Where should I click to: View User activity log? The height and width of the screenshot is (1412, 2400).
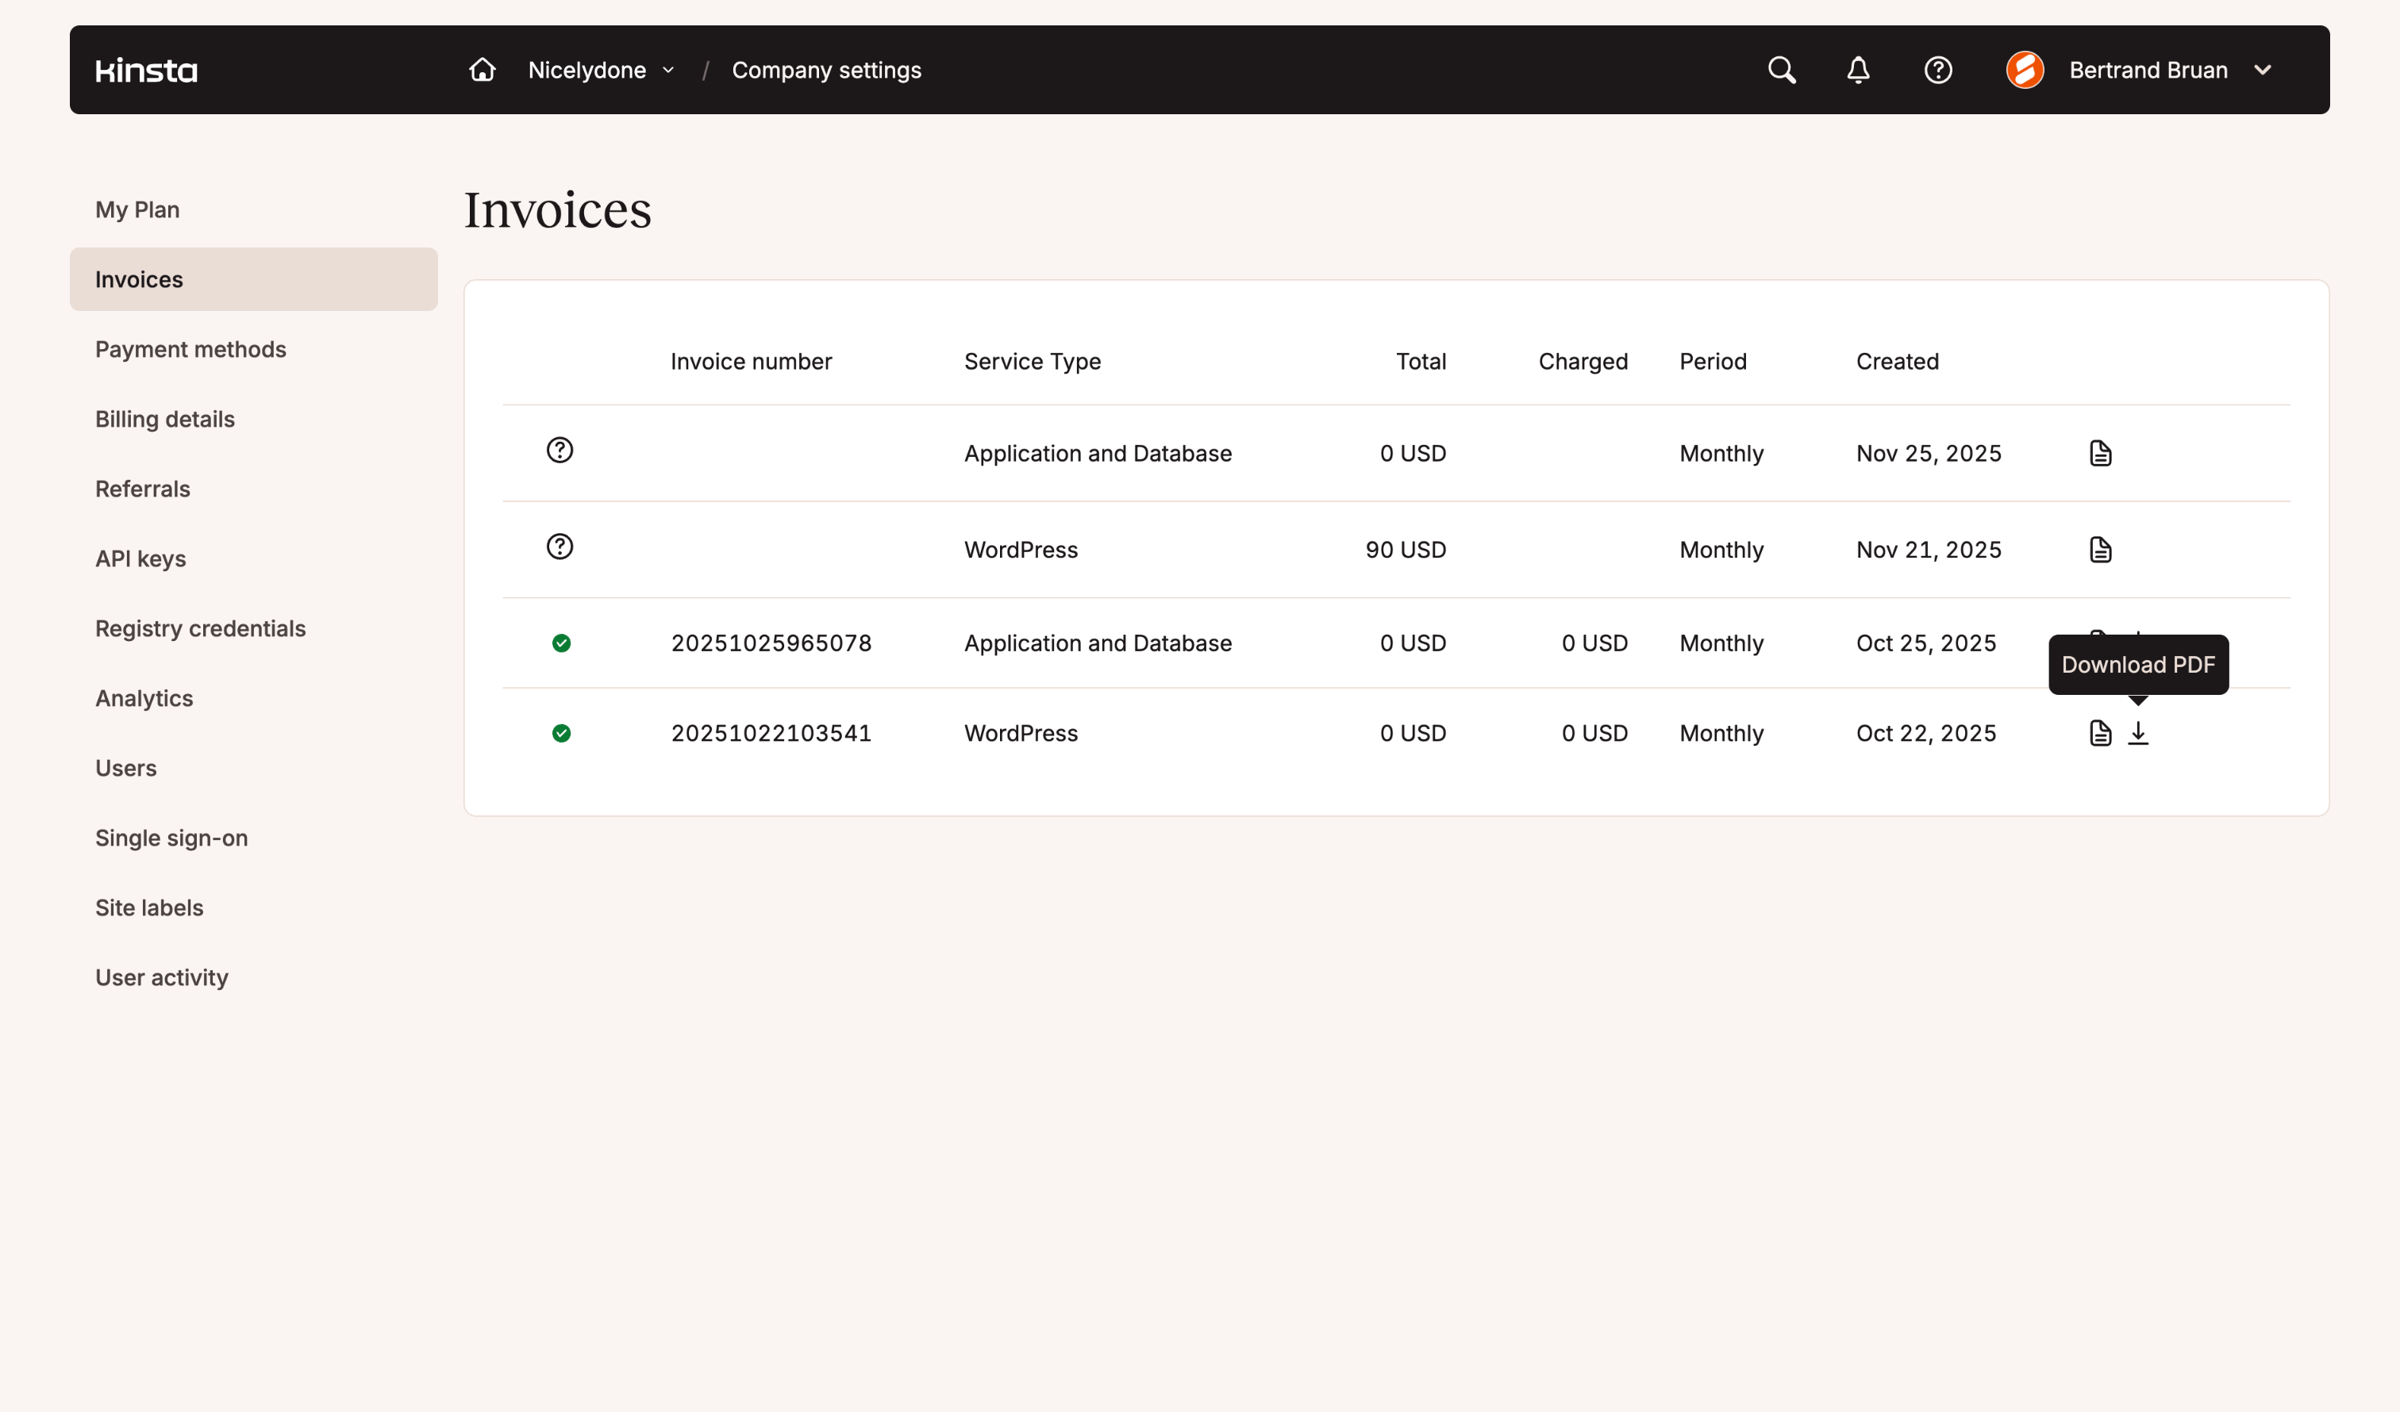[254, 977]
